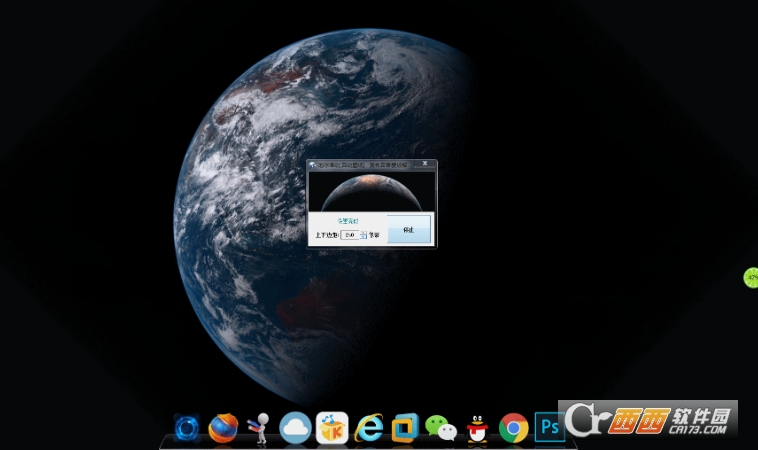Launch the blue glowing ring app
The image size is (758, 450).
coord(187,428)
